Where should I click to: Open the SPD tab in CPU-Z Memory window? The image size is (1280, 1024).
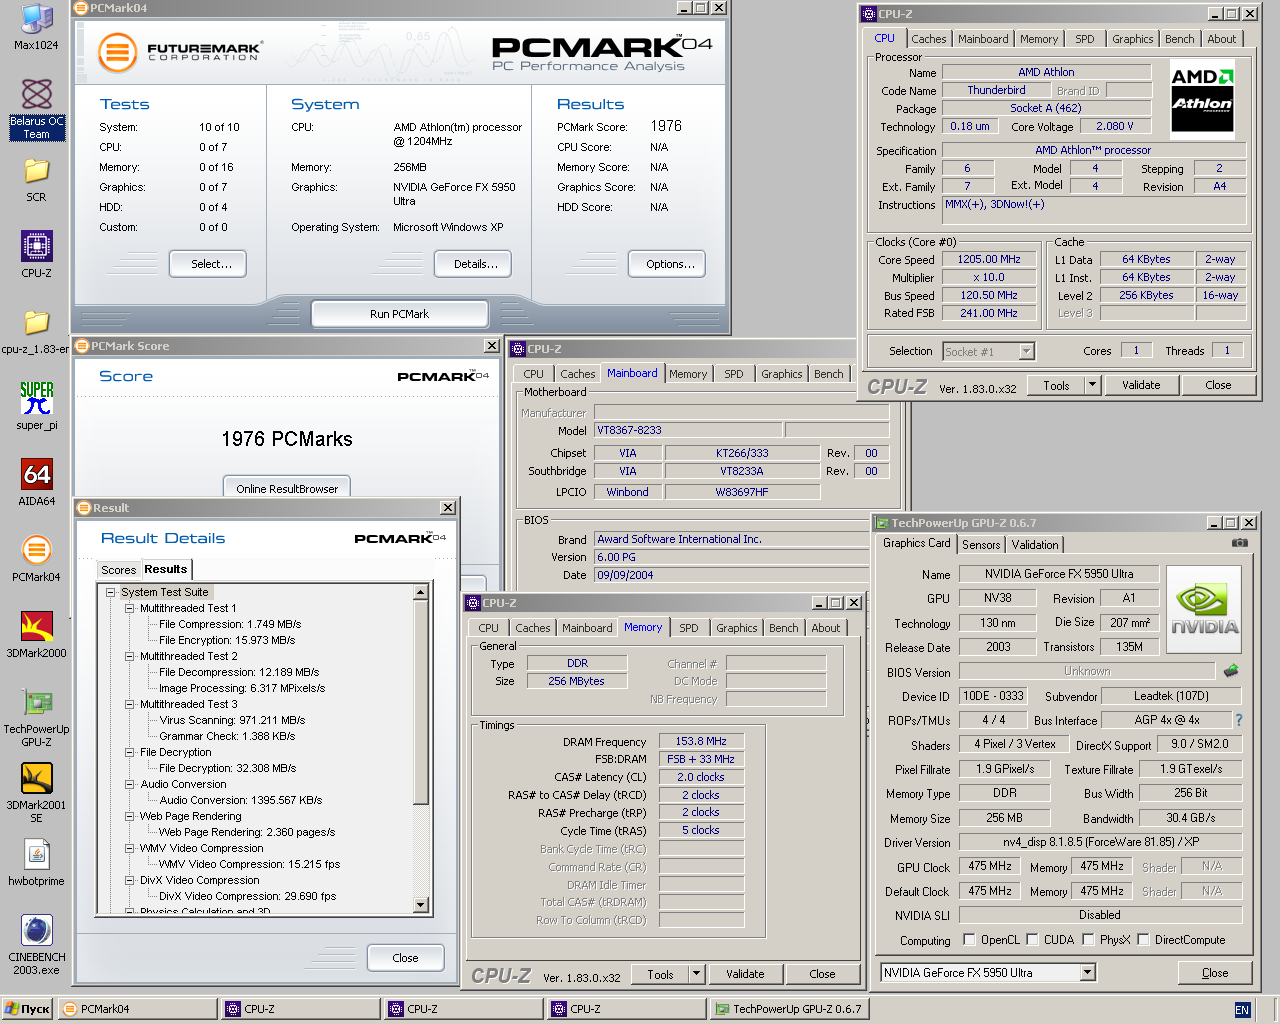(688, 628)
